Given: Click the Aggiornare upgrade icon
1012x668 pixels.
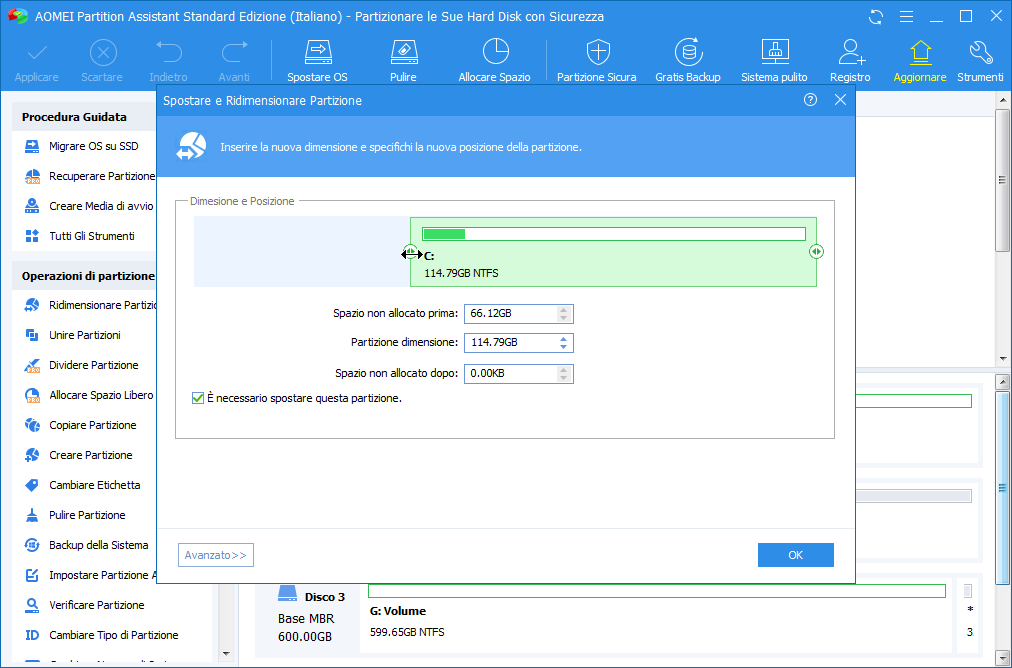Looking at the screenshot, I should click(920, 62).
